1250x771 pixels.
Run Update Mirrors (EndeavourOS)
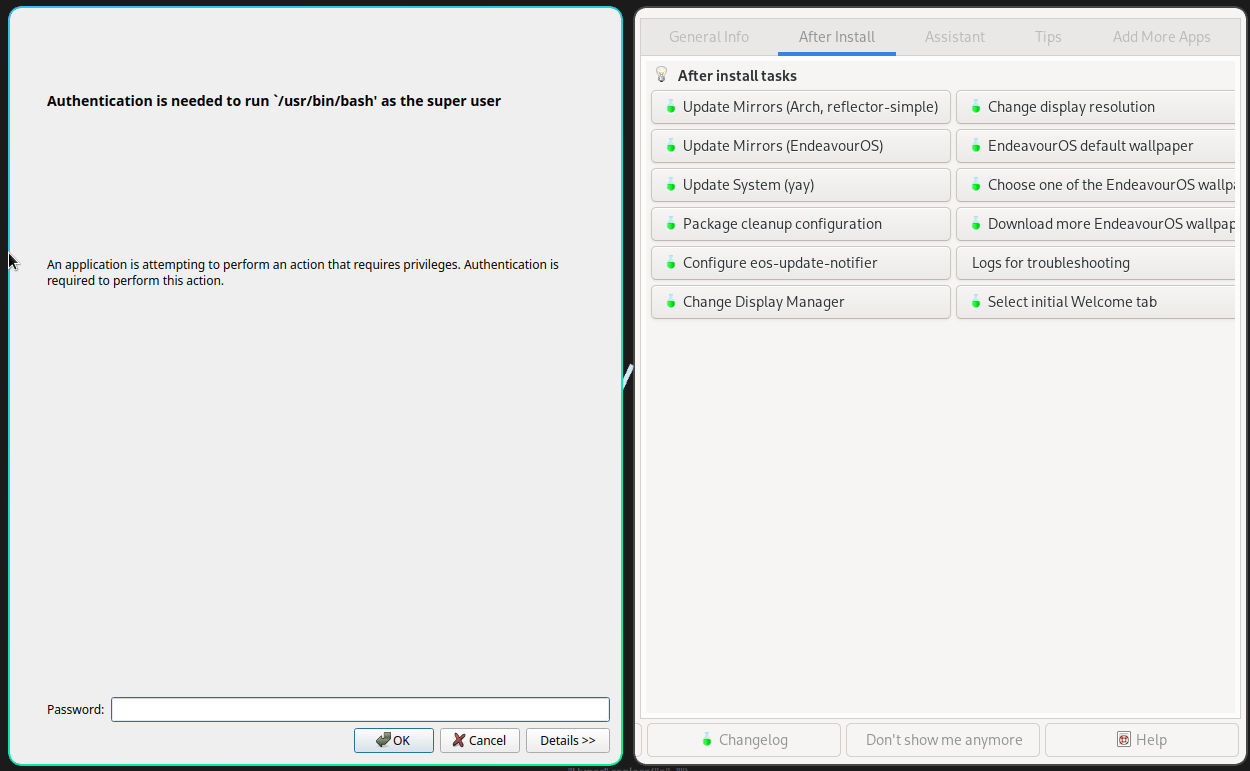point(801,146)
